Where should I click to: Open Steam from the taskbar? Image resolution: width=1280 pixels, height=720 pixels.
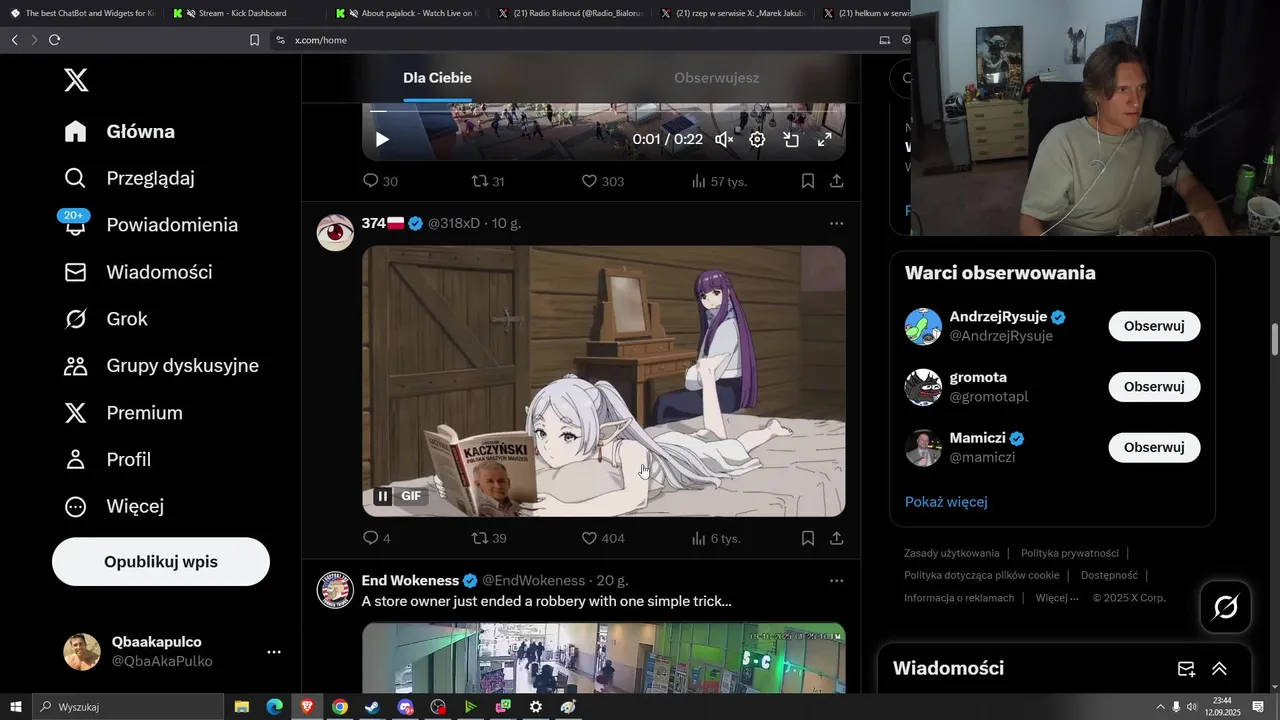coord(372,707)
